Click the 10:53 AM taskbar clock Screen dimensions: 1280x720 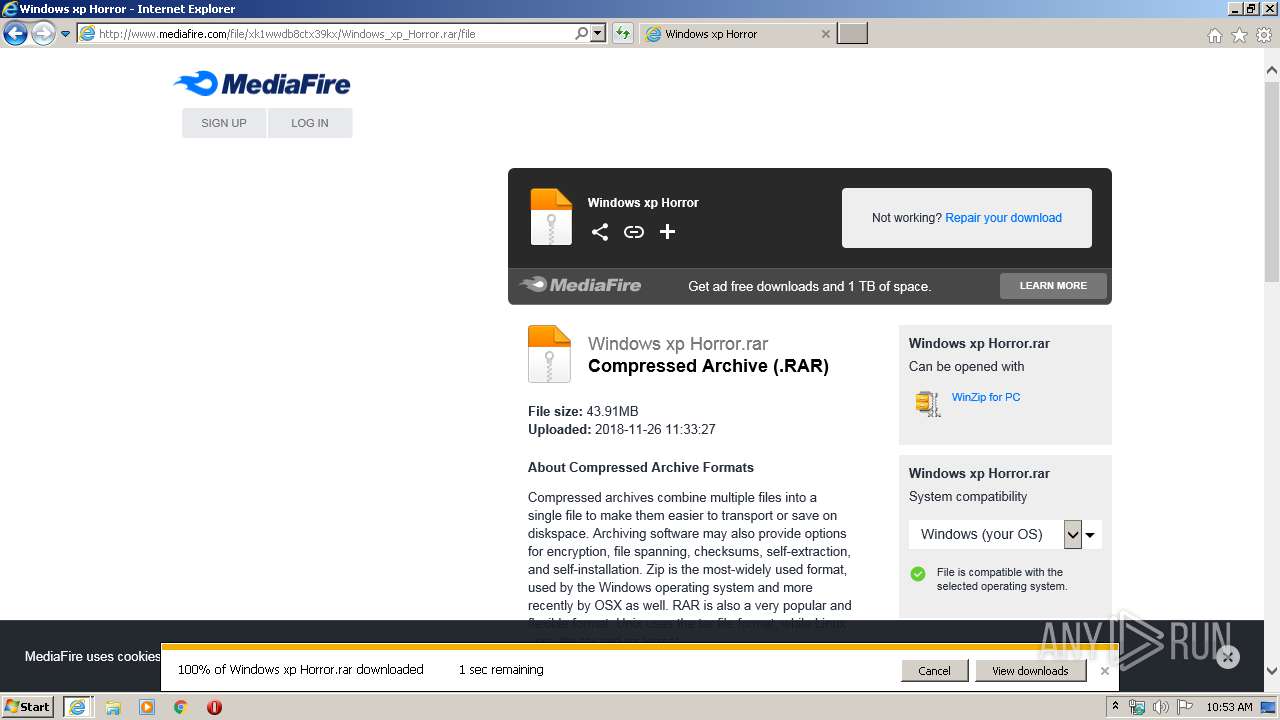[1229, 707]
